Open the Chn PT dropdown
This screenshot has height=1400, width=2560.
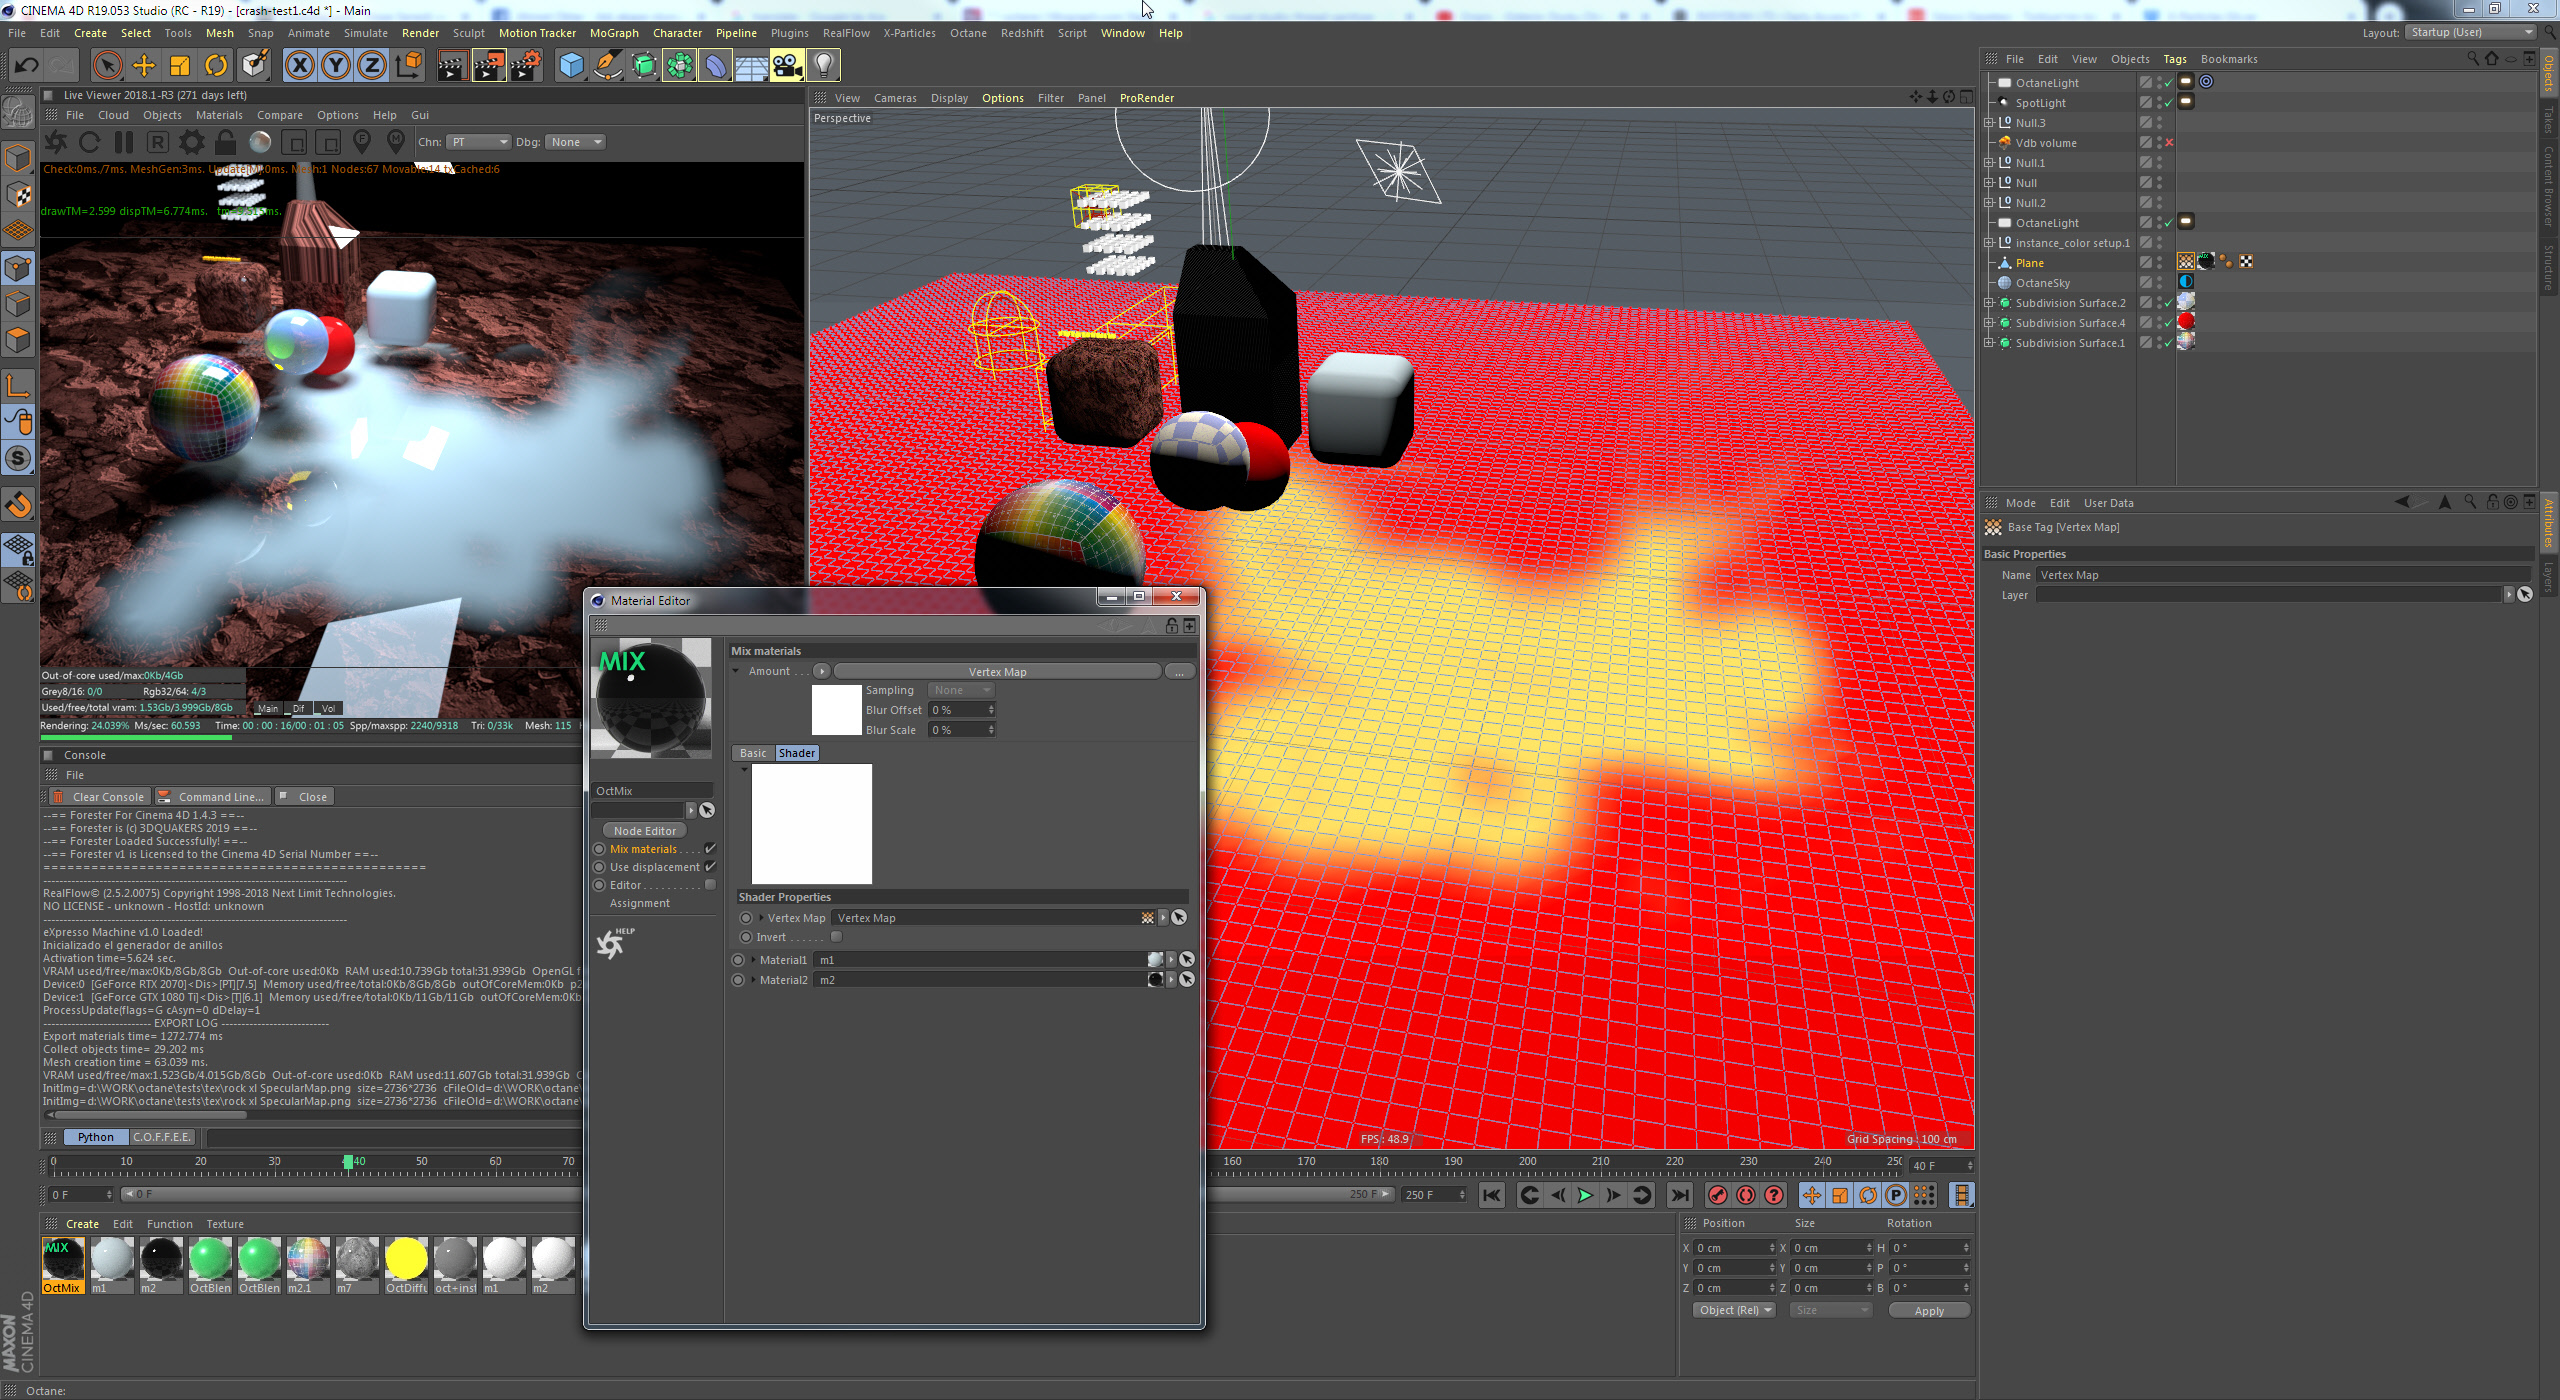pos(479,142)
